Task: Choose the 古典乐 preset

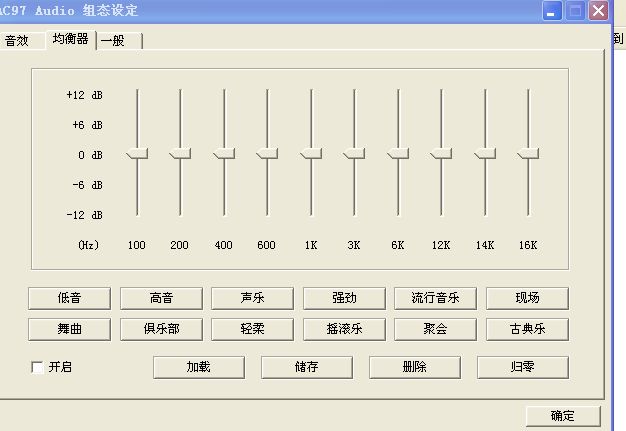Action: point(527,329)
